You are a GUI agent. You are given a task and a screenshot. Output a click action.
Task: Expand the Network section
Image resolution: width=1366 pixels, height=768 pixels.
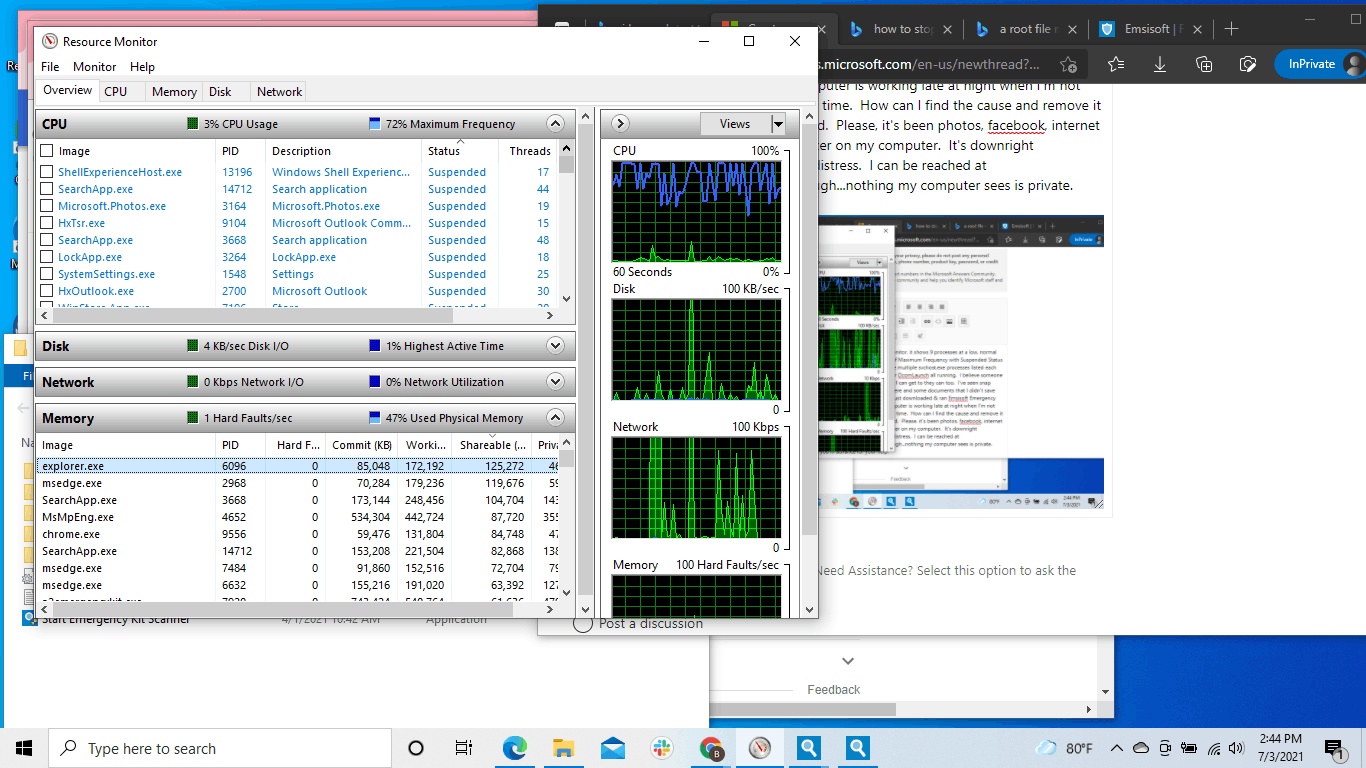pyautogui.click(x=556, y=382)
